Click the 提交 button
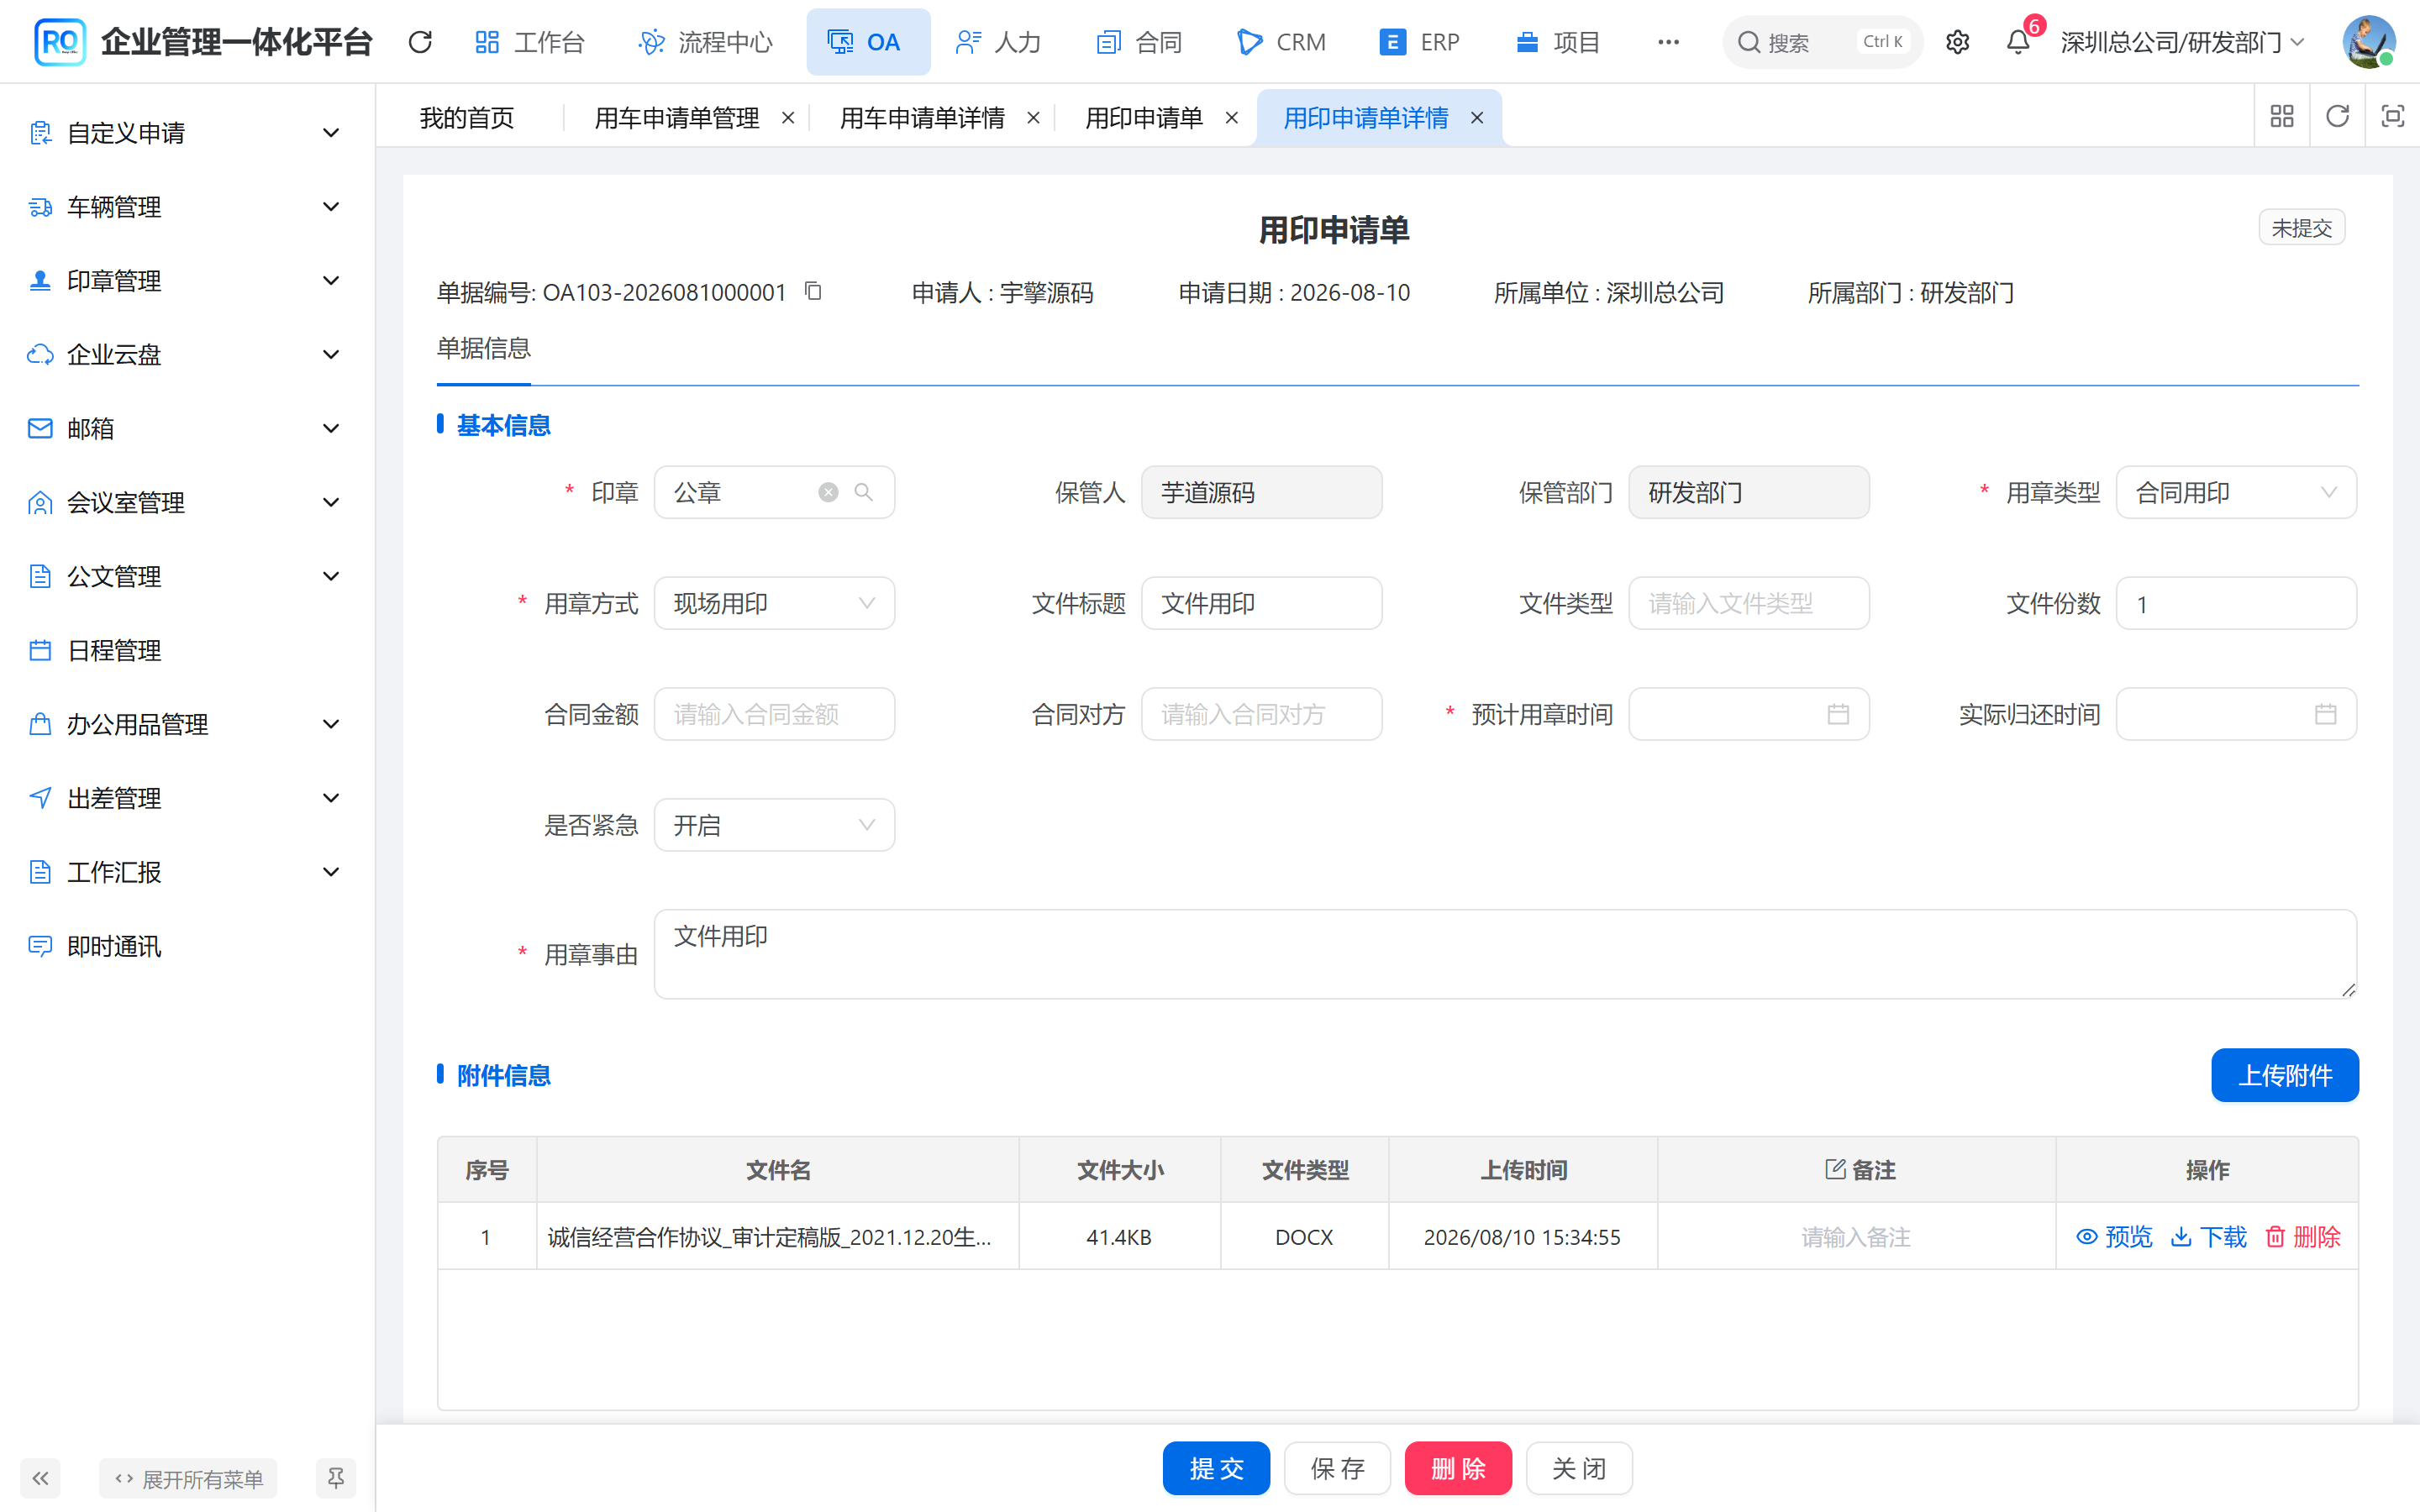This screenshot has width=2420, height=1512. 1216,1468
